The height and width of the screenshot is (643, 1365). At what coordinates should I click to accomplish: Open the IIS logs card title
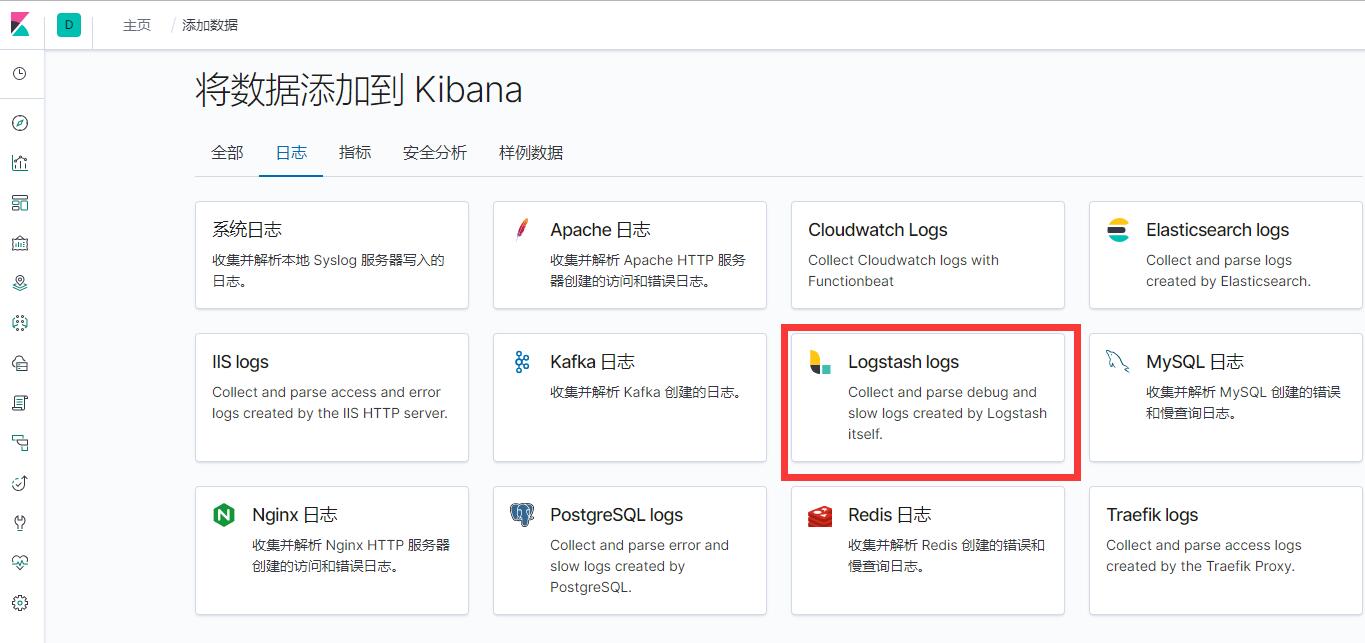[240, 362]
